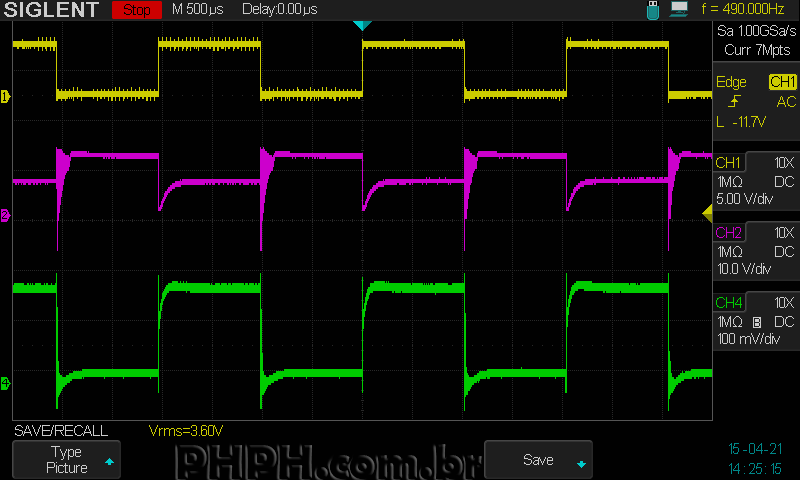800x480 pixels.
Task: Click the network computer icon in the top bar
Action: point(679,9)
